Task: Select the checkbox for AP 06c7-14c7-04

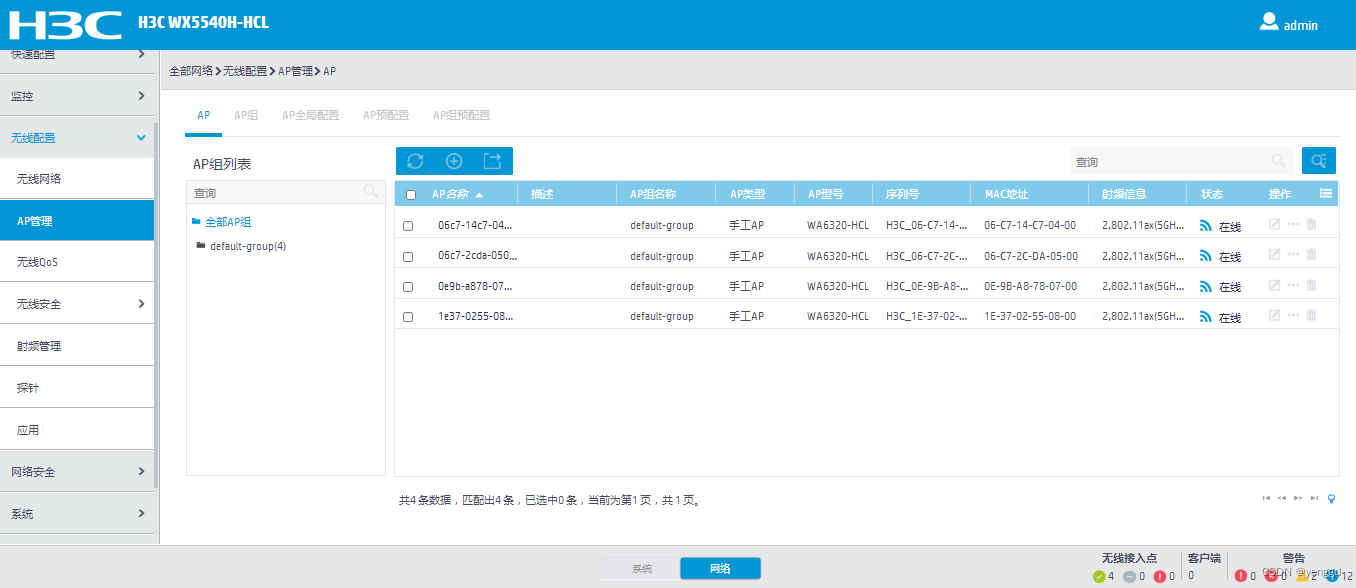Action: (x=409, y=225)
